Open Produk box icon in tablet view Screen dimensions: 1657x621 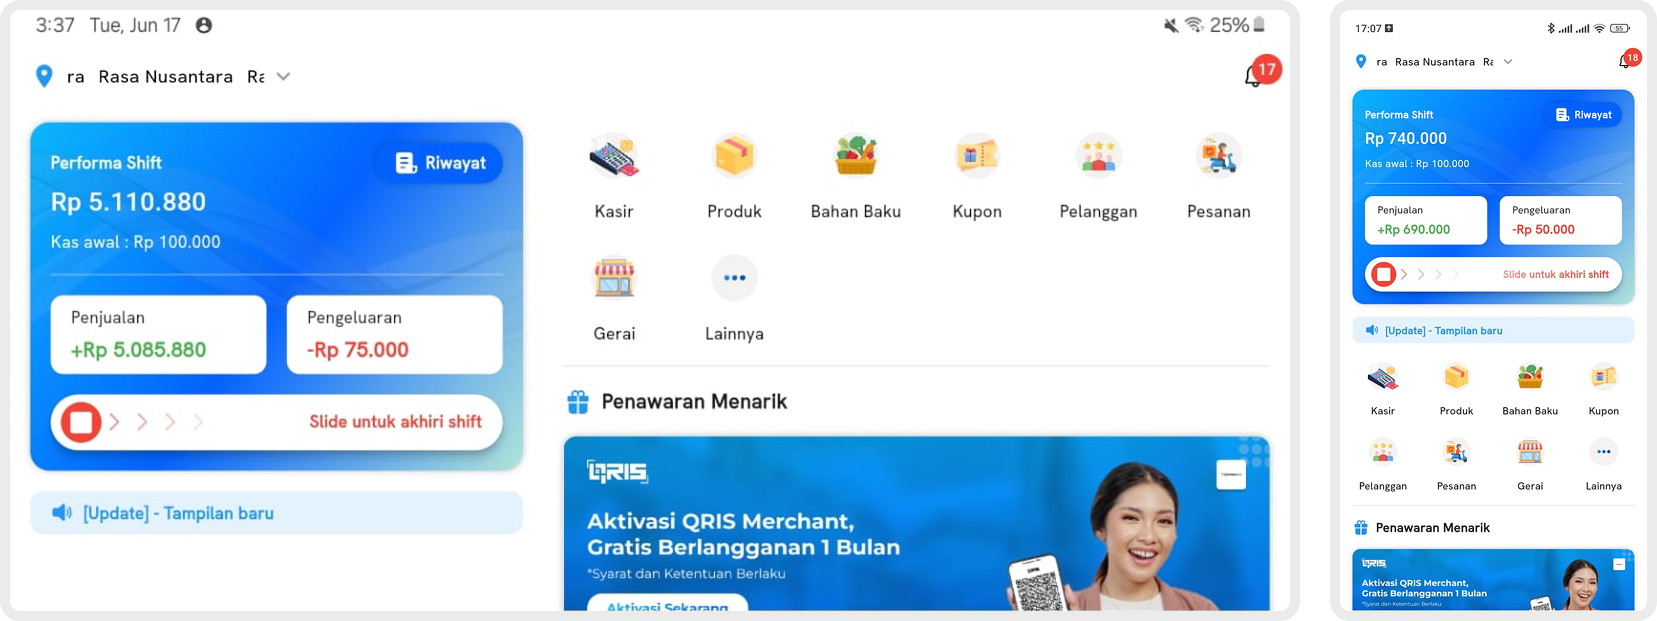pyautogui.click(x=734, y=156)
